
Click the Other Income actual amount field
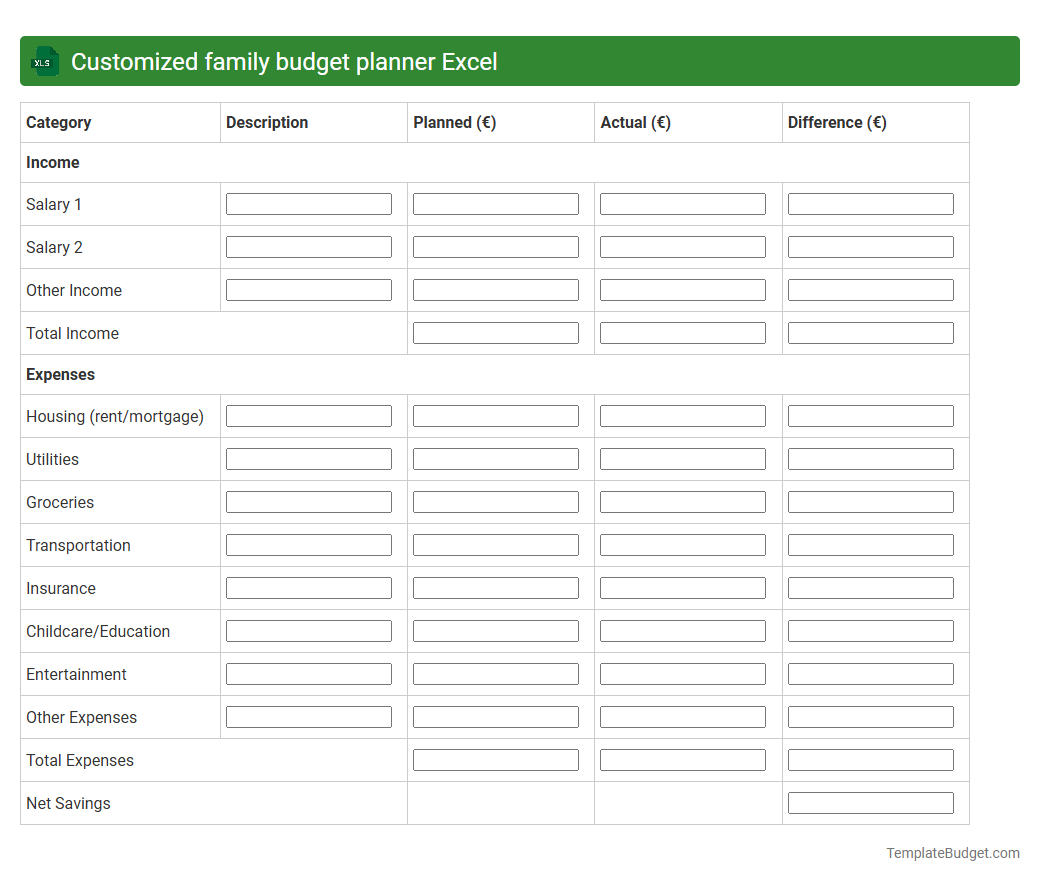[x=682, y=289]
